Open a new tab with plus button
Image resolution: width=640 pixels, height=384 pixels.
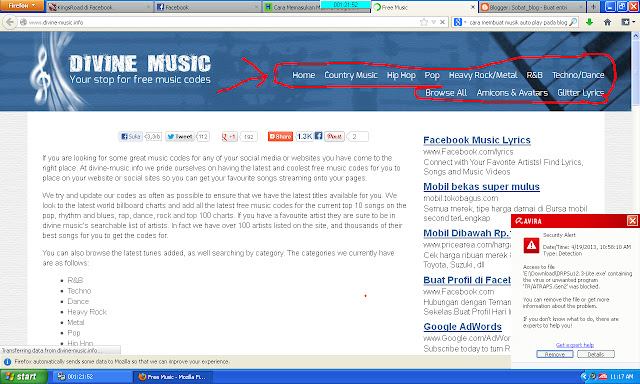tap(593, 7)
